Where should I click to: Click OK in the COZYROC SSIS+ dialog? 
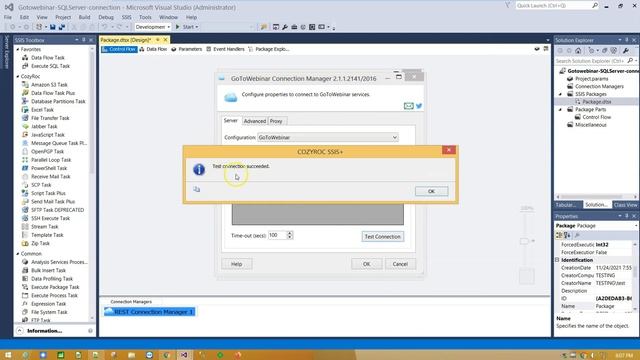coord(431,191)
